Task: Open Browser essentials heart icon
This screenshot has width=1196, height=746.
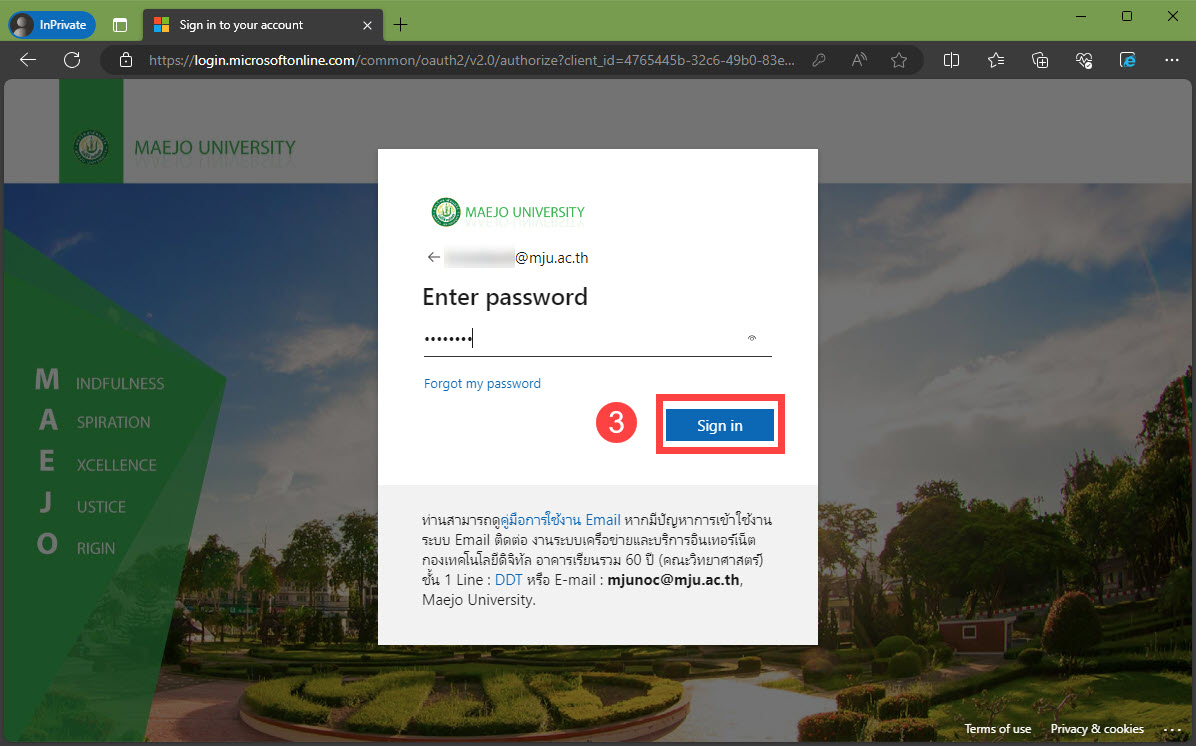Action: (x=1084, y=60)
